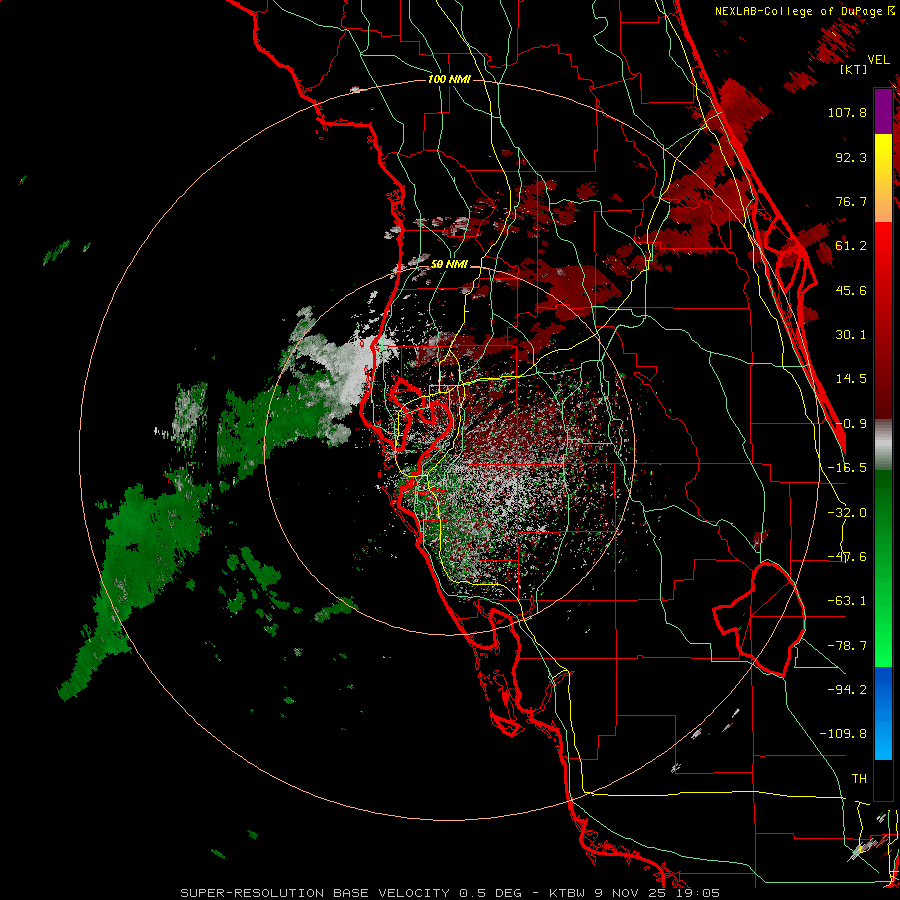Click the VEL label above the colorbar
The image size is (900, 900).
878,59
